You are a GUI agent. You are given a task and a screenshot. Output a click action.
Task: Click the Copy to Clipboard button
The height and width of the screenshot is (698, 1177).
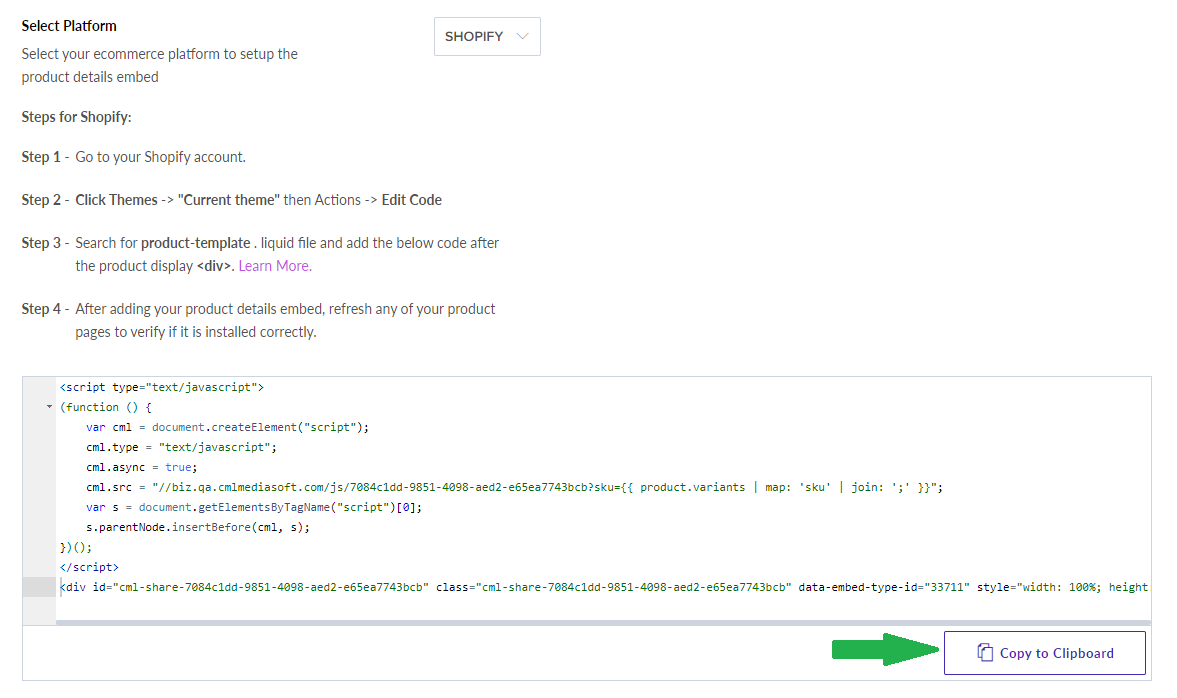click(x=1044, y=653)
